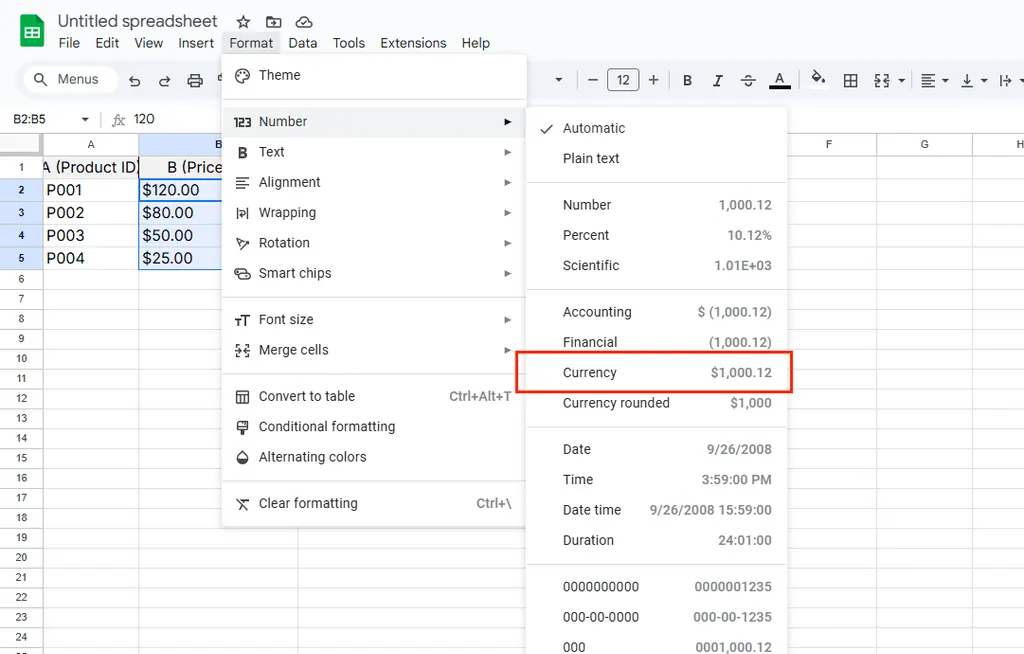Click the move to folder icon
Screen dimensions: 1024x654
click(273, 22)
